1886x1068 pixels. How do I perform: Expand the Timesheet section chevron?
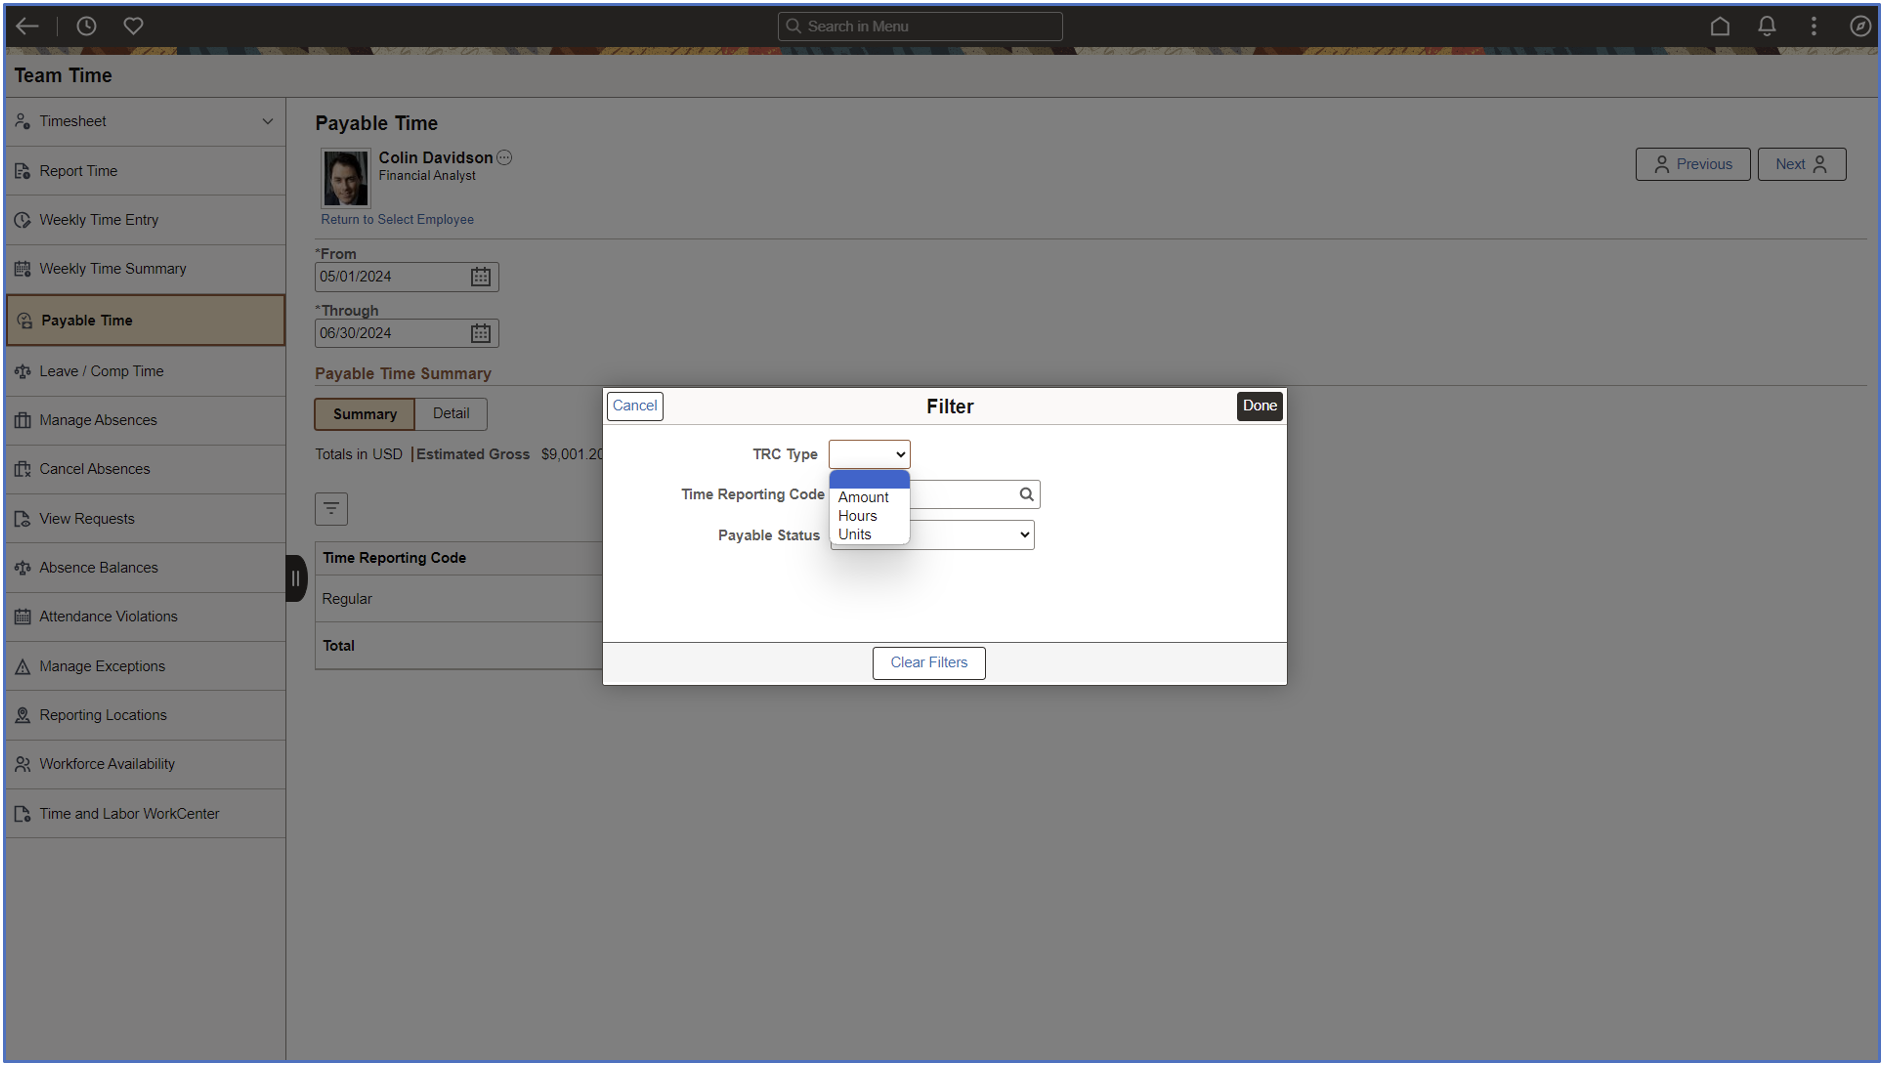[x=267, y=121]
